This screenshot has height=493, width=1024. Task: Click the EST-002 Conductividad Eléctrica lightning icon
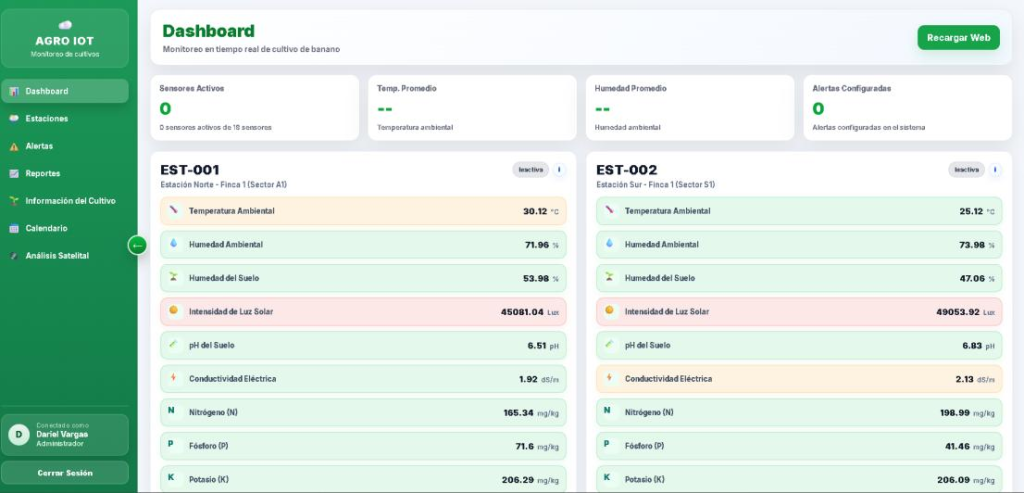click(609, 377)
